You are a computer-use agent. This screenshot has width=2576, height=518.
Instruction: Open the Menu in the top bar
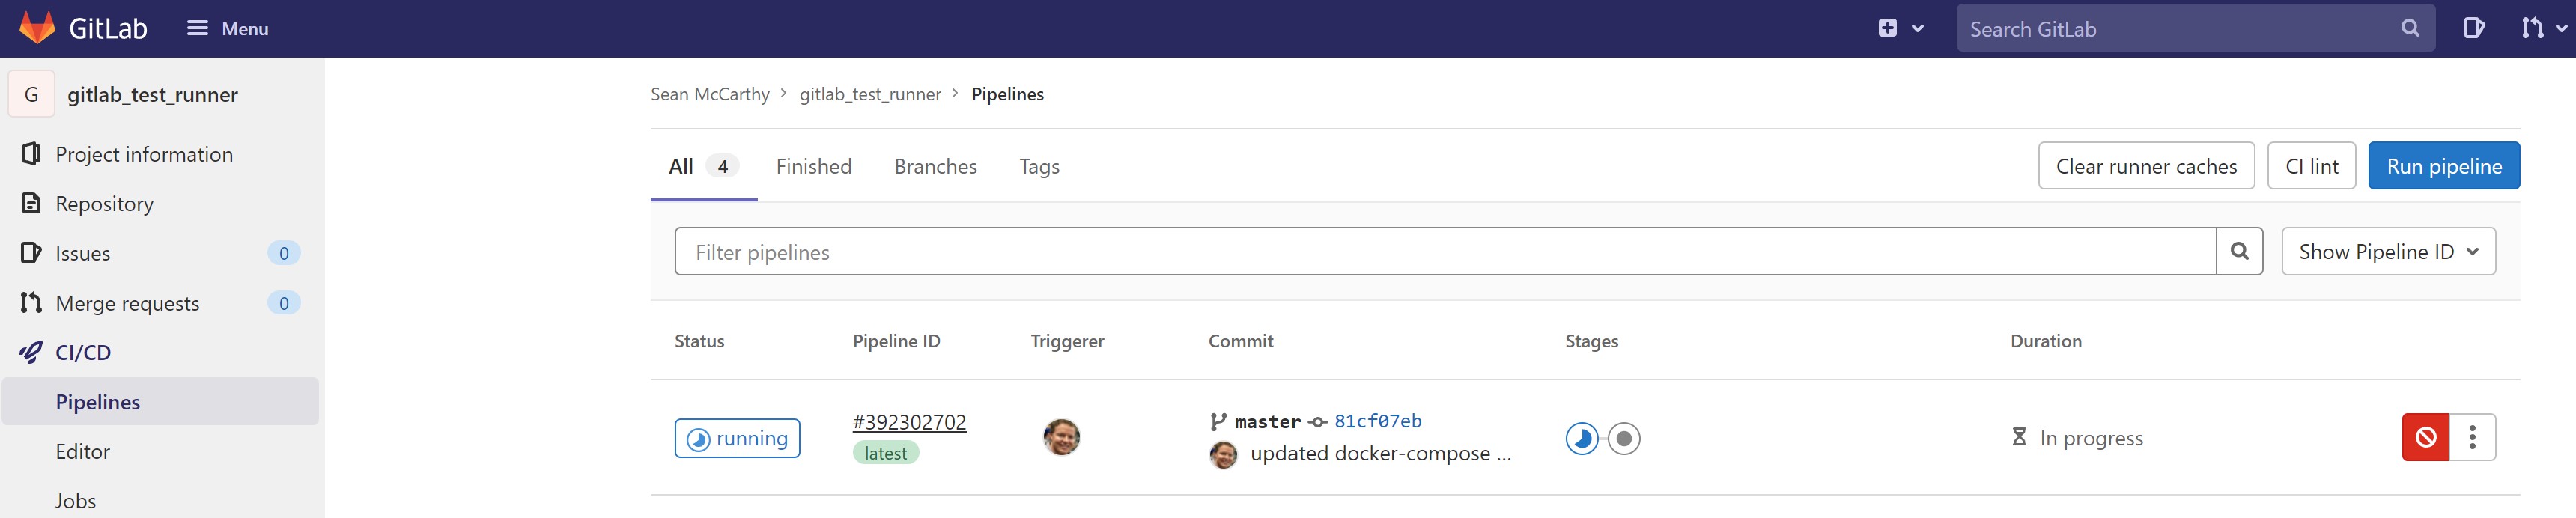click(227, 28)
